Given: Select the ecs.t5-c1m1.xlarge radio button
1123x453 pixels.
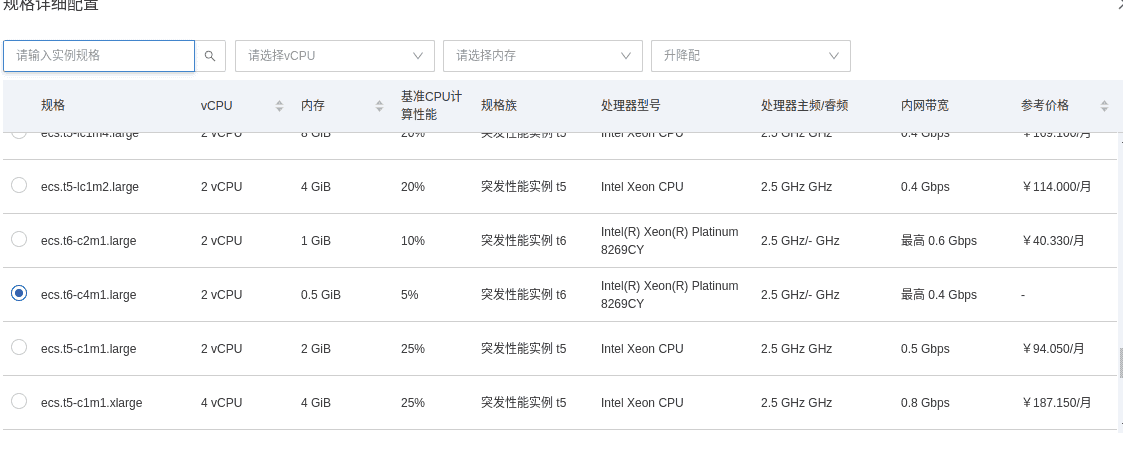Looking at the screenshot, I should pos(19,402).
